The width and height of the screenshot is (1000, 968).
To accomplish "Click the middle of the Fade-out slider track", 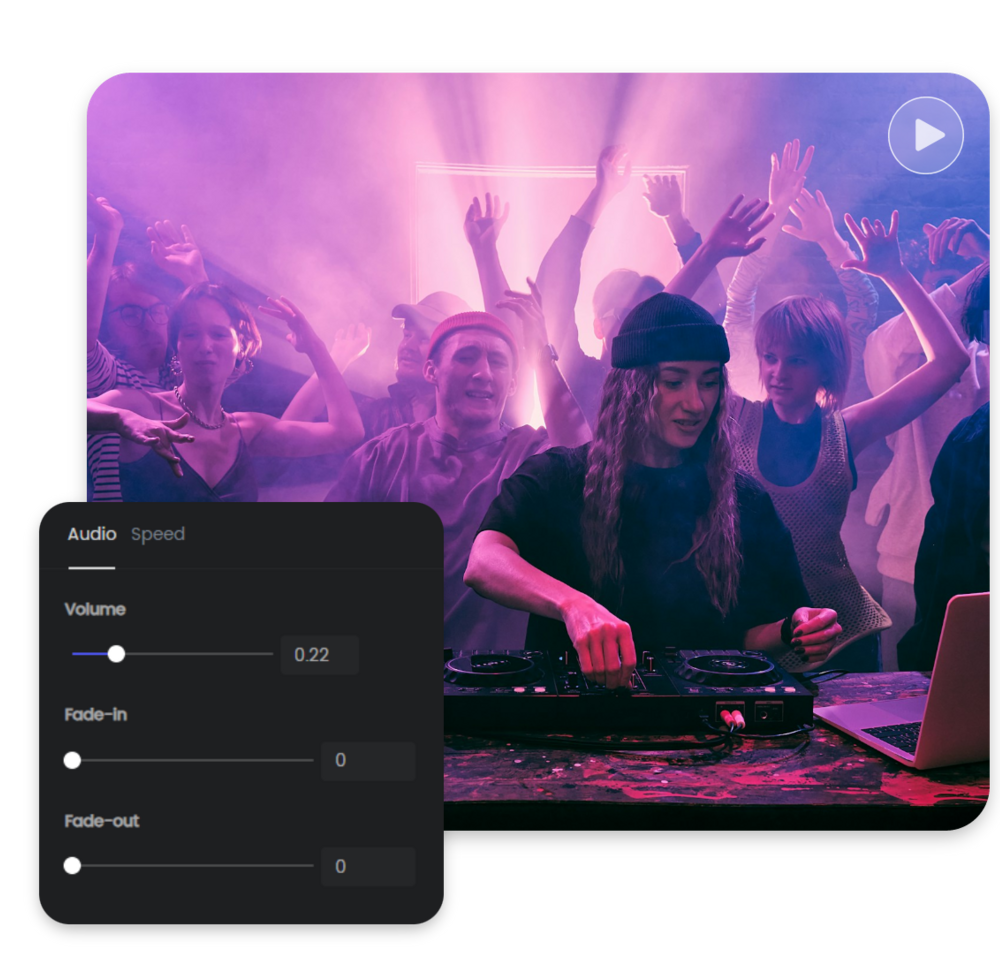I will [x=190, y=866].
